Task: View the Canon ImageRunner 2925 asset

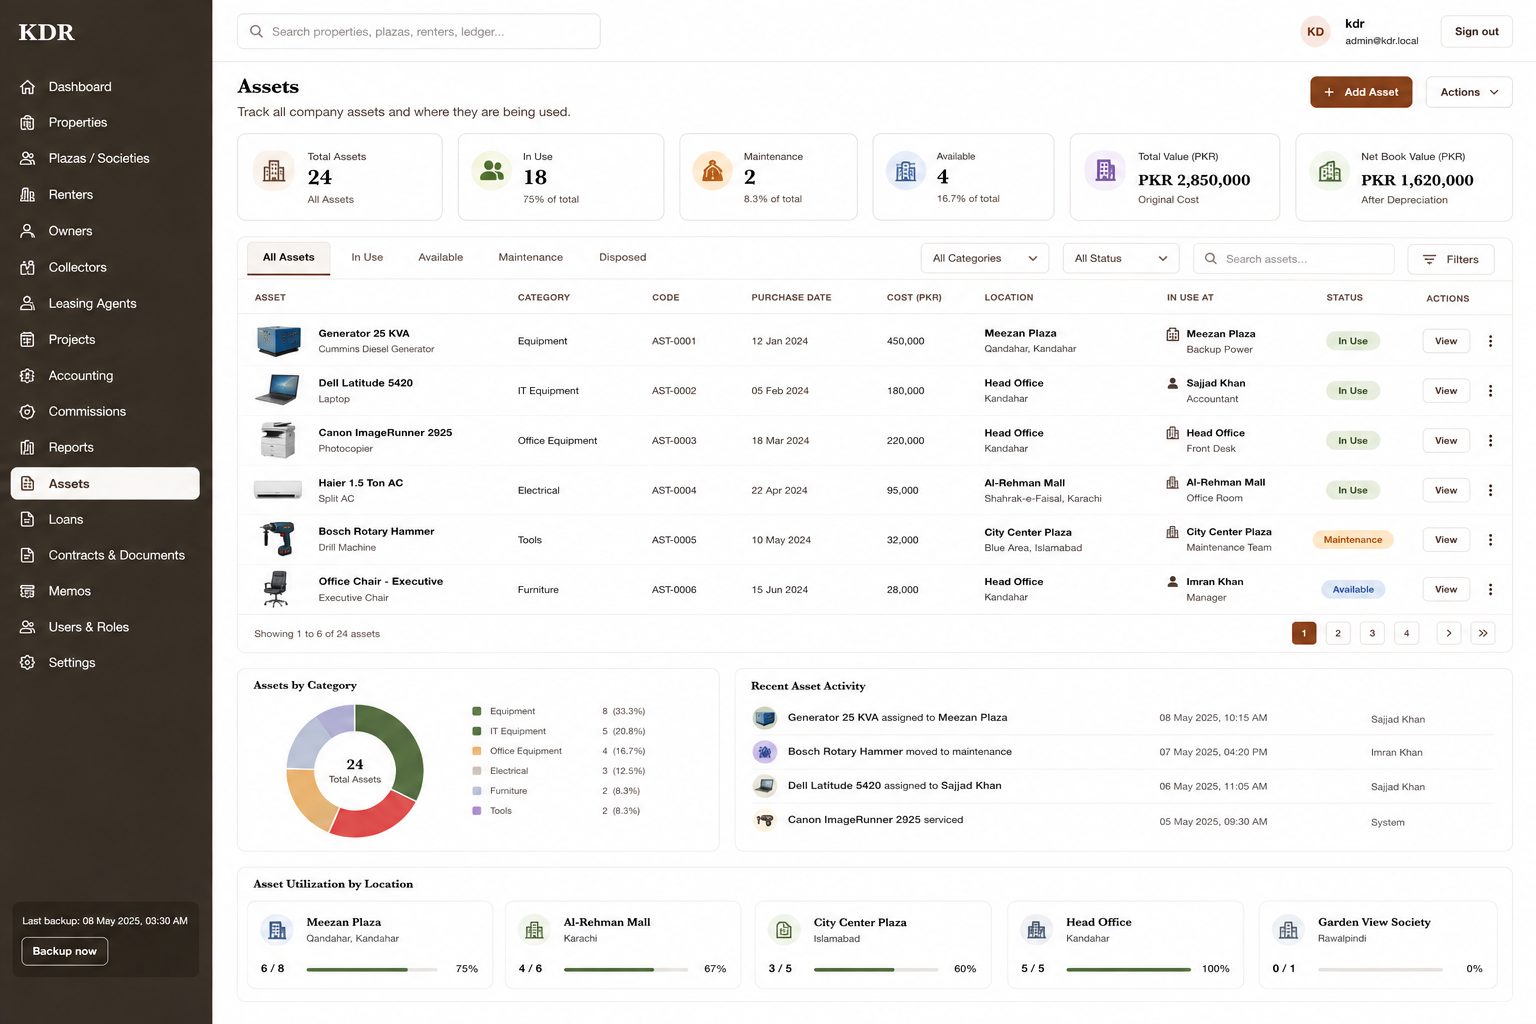Action: [1446, 441]
